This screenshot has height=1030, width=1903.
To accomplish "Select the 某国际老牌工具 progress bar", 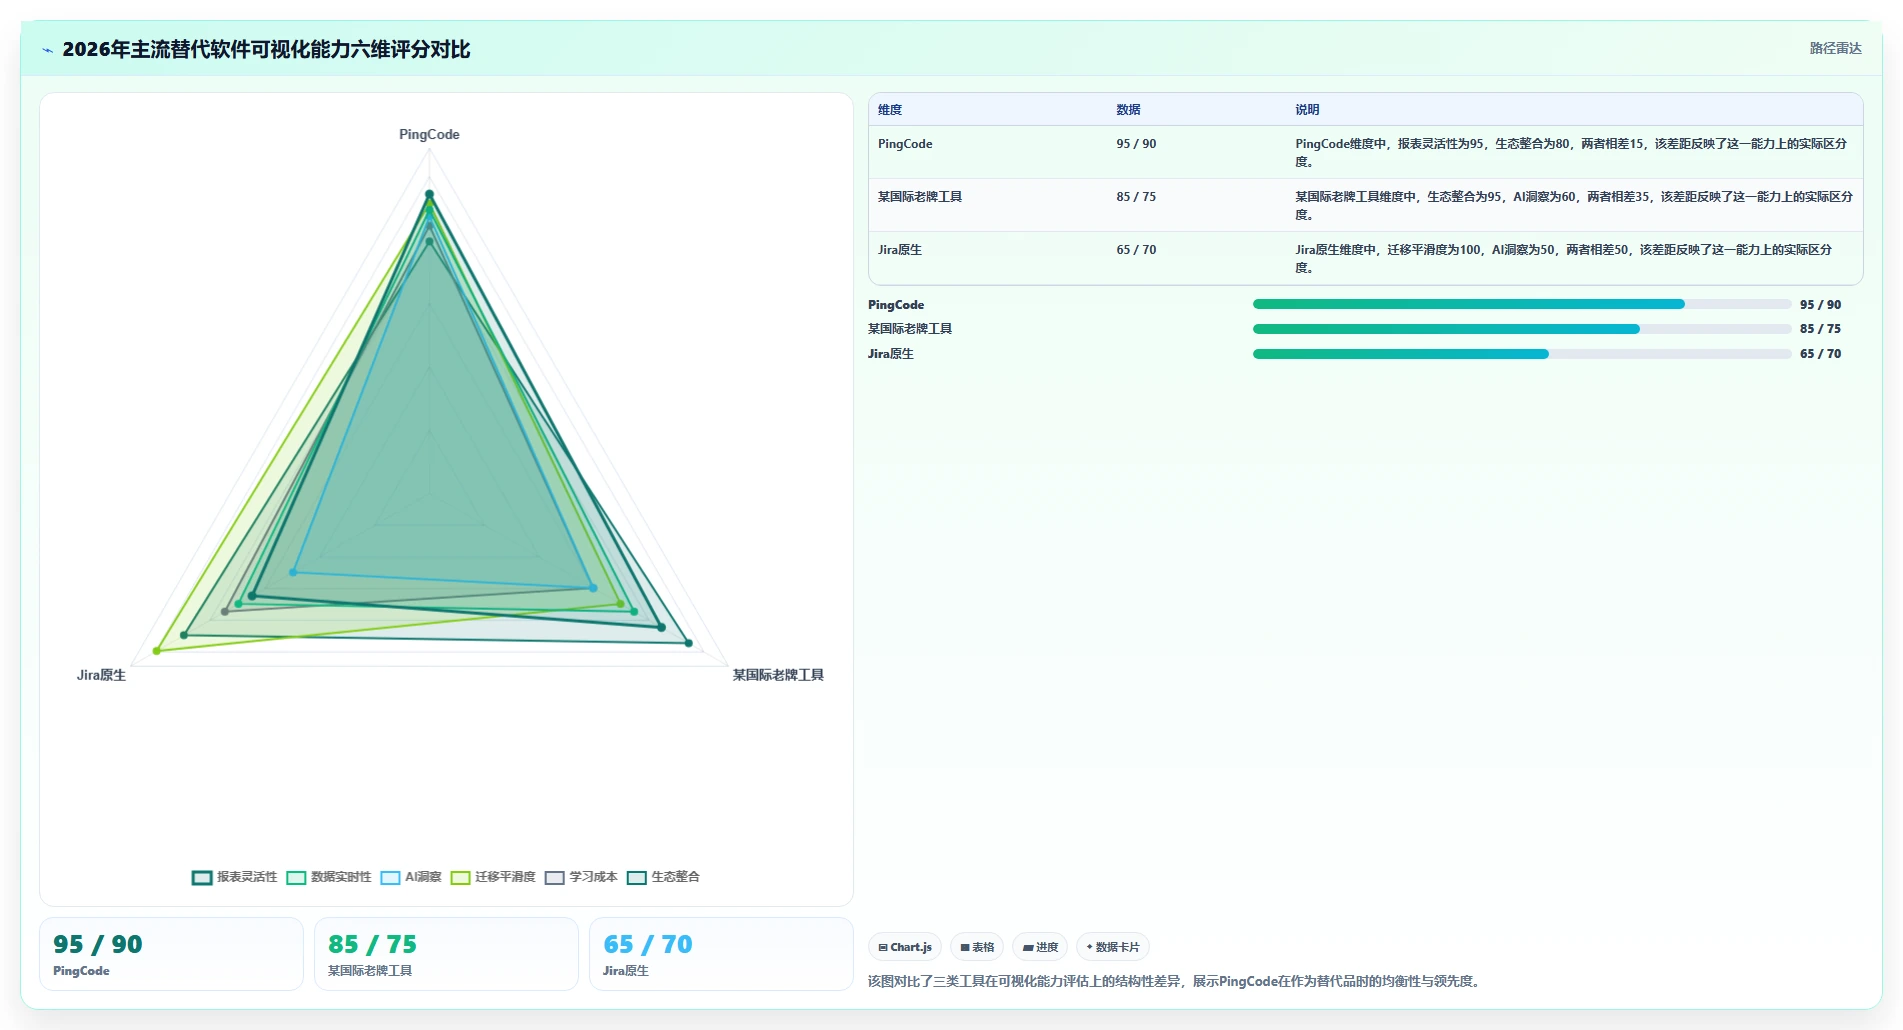I will click(x=1521, y=329).
